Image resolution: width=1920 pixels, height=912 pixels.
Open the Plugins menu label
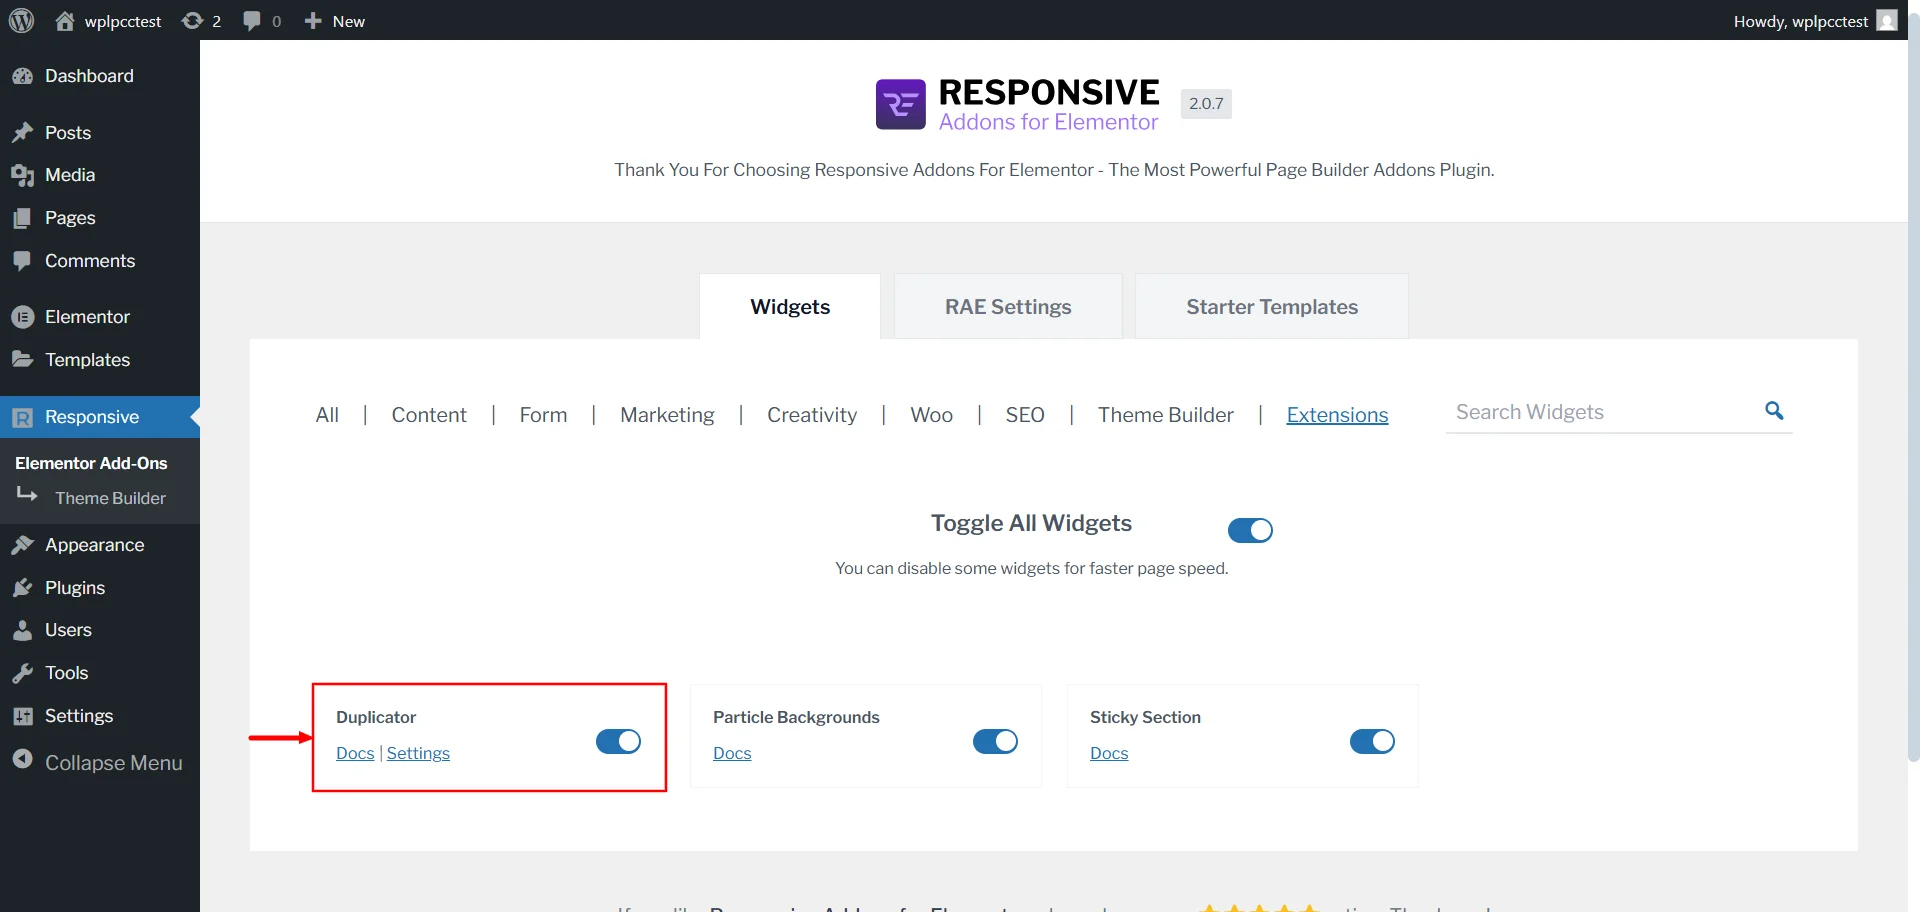pos(75,588)
